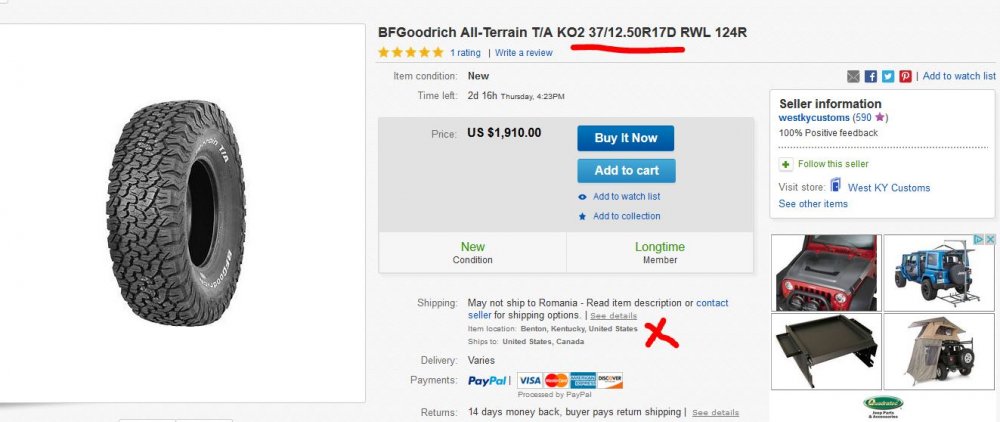Open the 1 rating link

coord(466,53)
